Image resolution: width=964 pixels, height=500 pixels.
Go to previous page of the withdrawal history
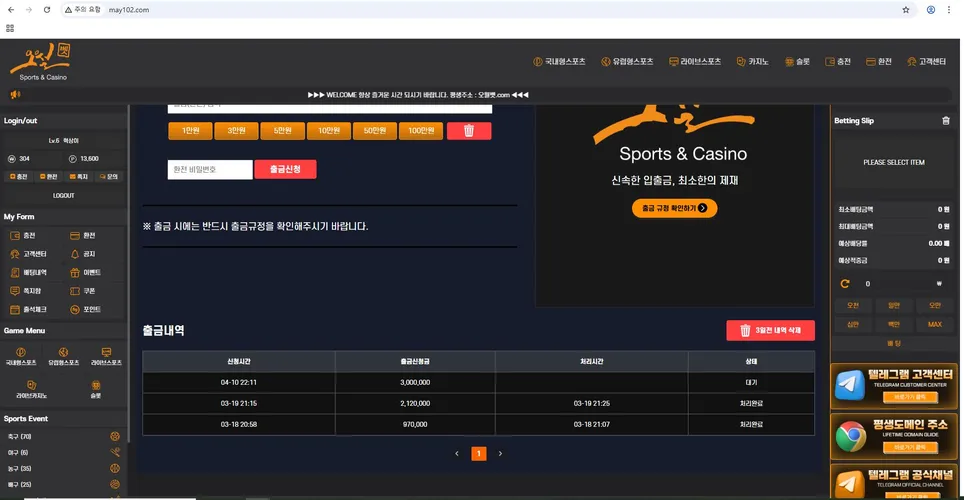pyautogui.click(x=457, y=453)
